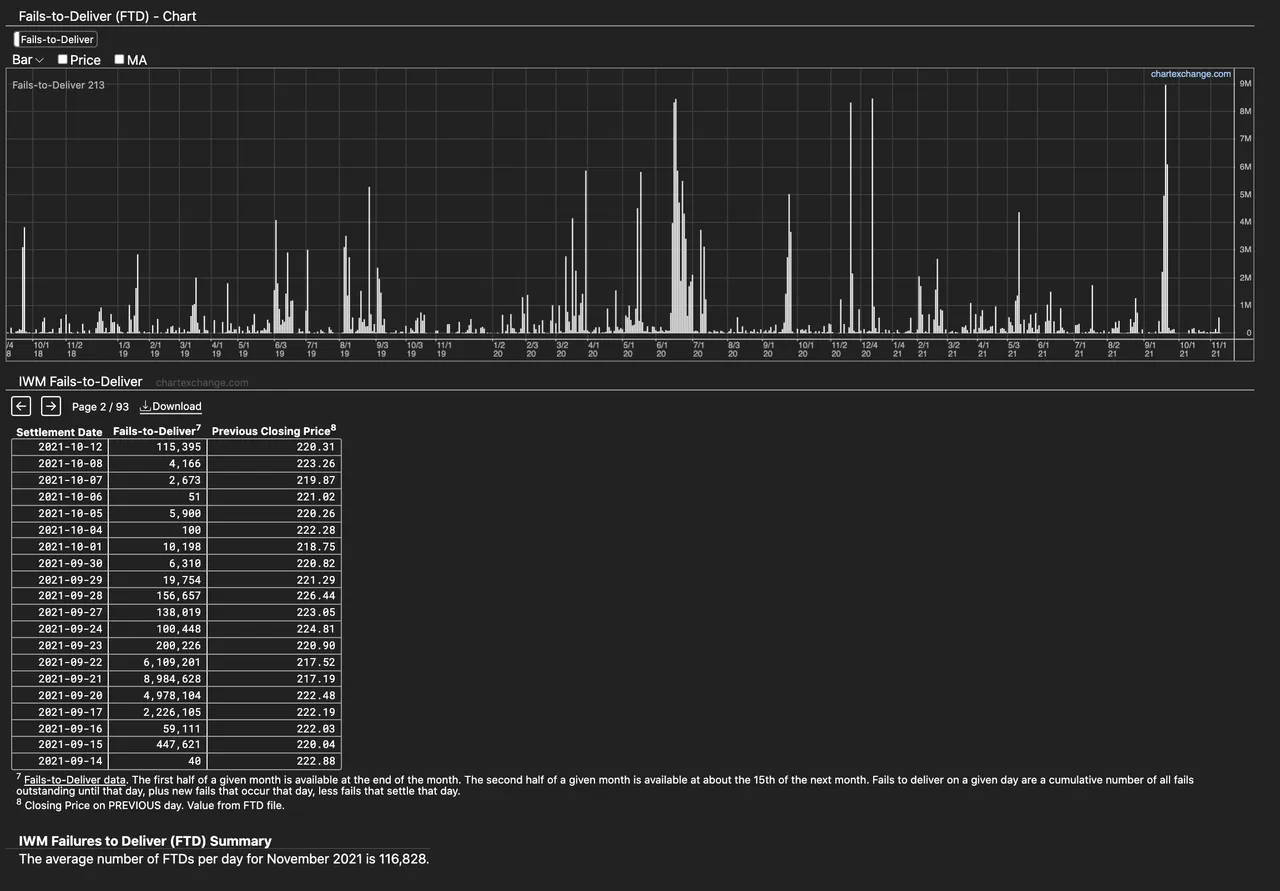The image size is (1280, 891).
Task: Click the 8,984,628 fails-to-deliver value
Action: coord(172,679)
